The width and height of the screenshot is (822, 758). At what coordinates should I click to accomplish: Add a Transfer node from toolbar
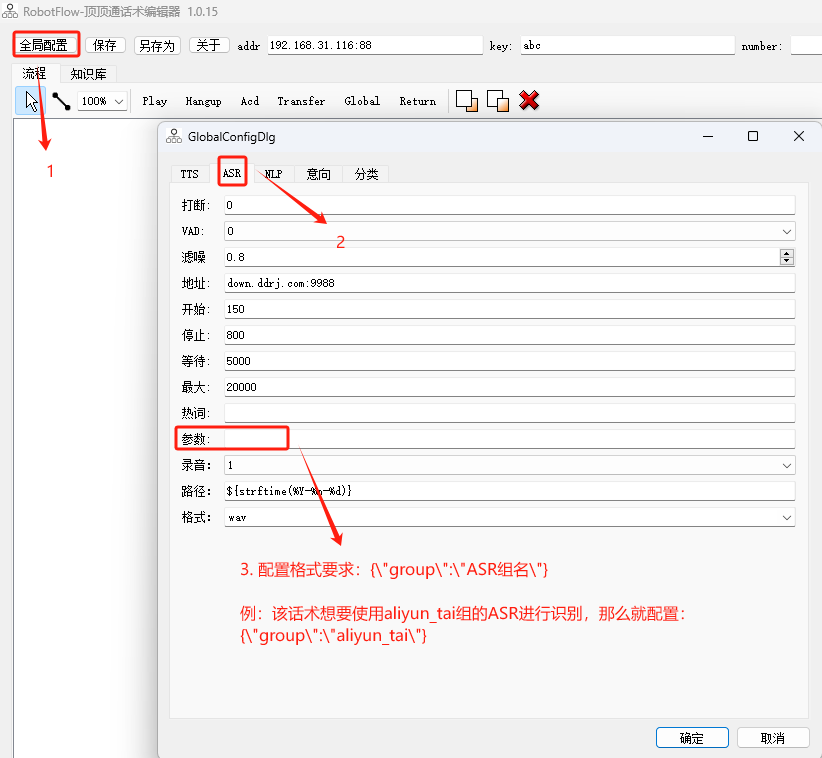point(301,101)
